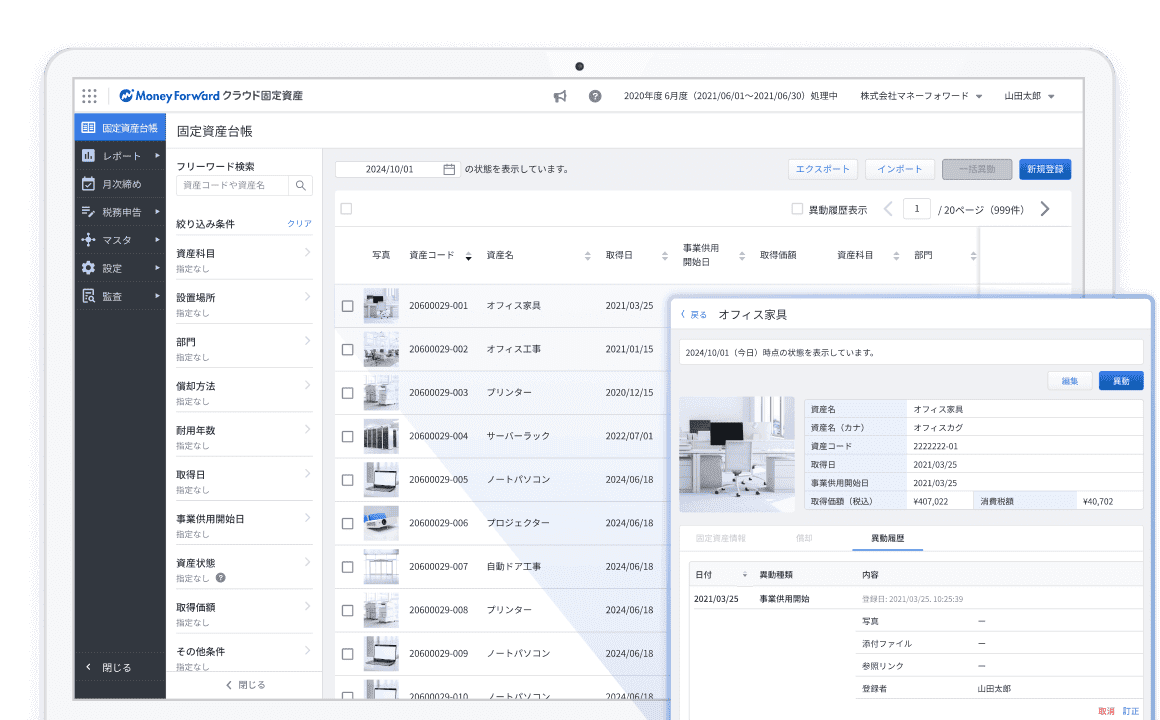The image size is (1160, 720).
Task: Enable the 異動履歴表示 checkbox
Action: tap(797, 209)
